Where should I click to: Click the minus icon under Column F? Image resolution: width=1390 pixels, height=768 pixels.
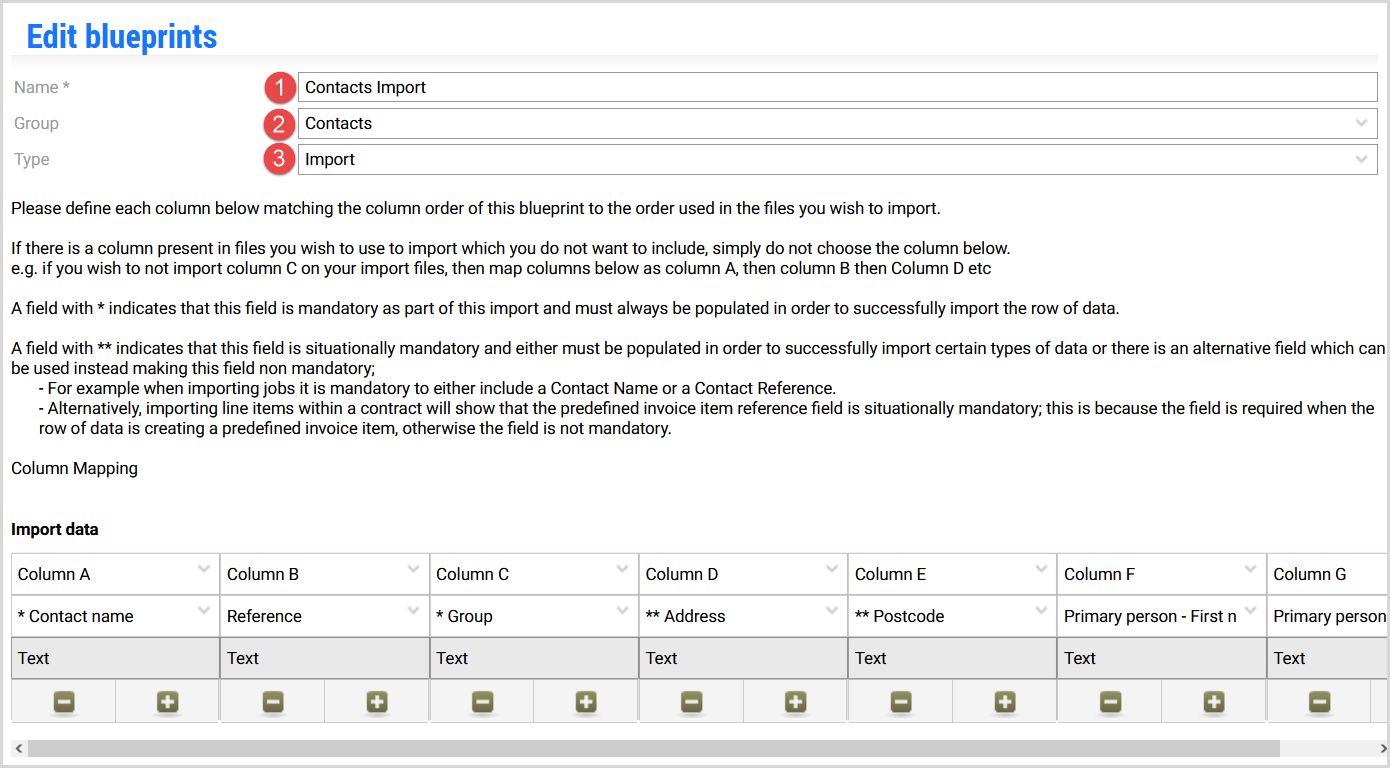(1110, 702)
